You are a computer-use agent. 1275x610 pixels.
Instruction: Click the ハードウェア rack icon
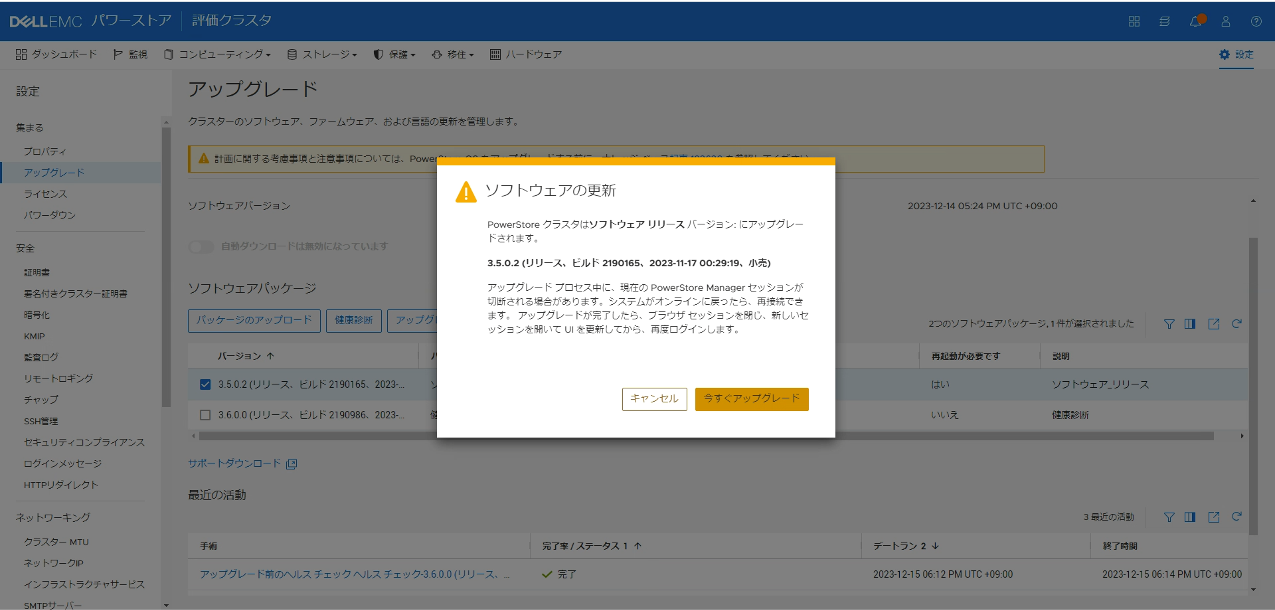point(495,54)
